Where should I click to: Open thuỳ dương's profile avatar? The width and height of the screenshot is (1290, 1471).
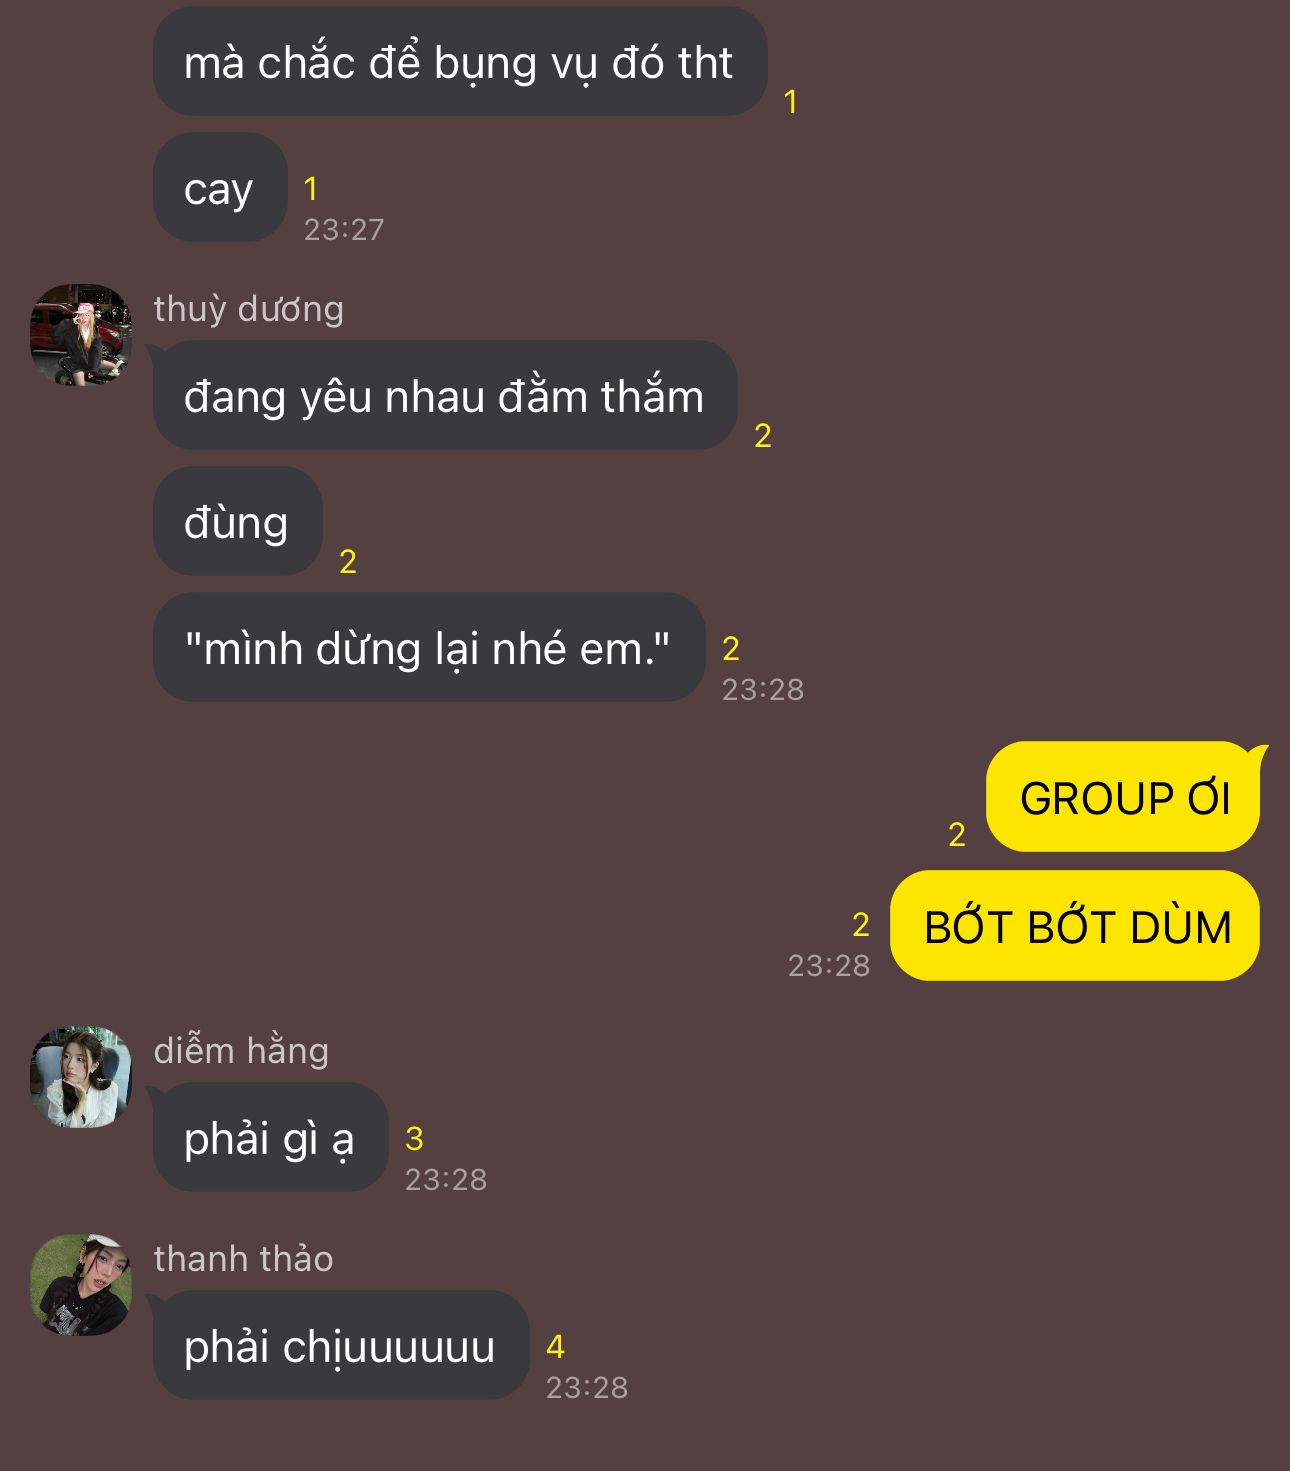pos(81,335)
